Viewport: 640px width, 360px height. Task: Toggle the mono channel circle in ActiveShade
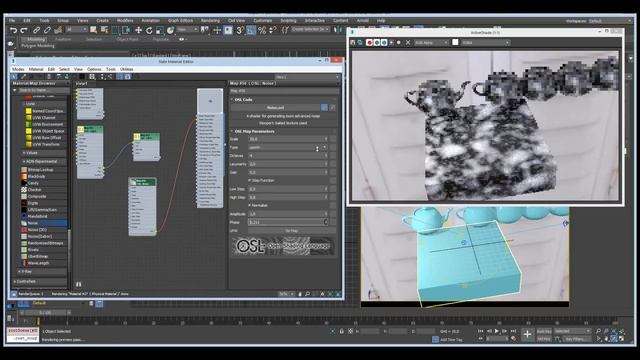point(399,42)
